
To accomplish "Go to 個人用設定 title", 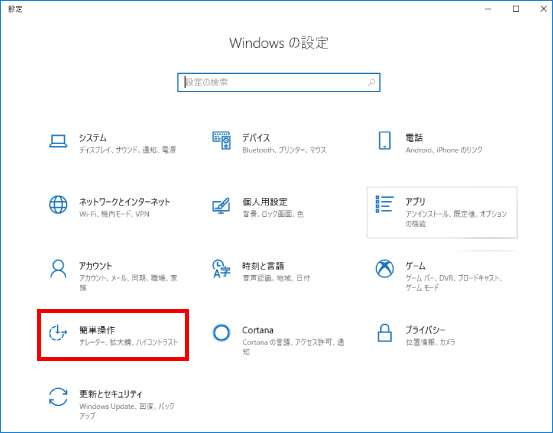I will 265,202.
